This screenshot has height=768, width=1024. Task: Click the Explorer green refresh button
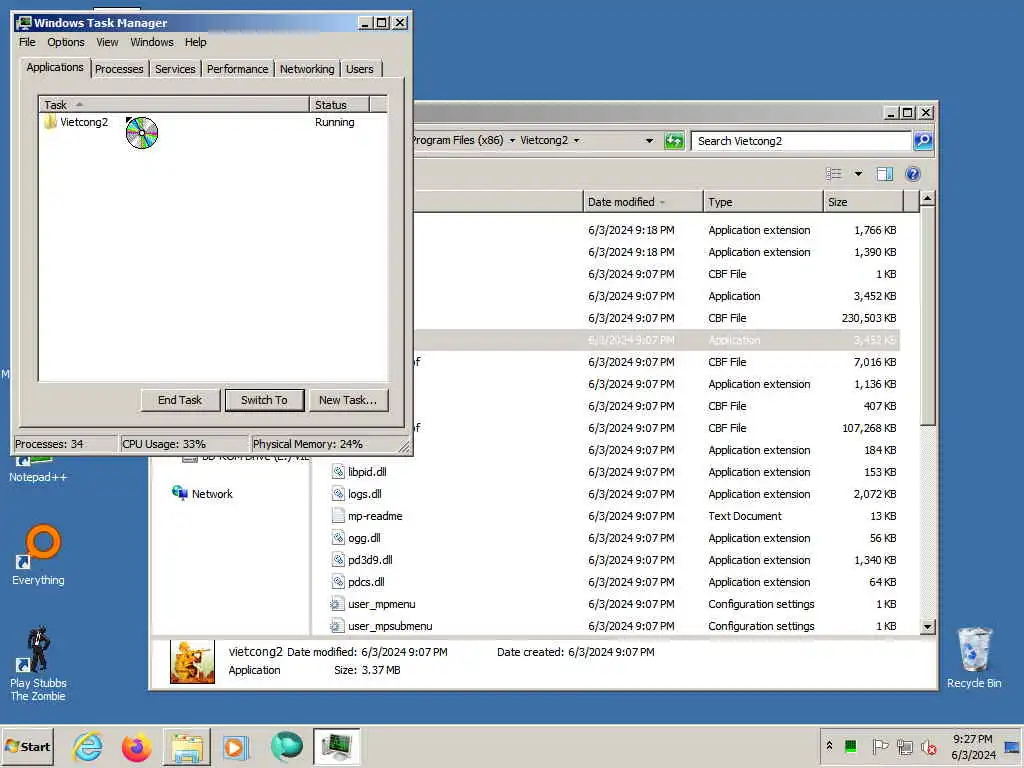tap(674, 140)
